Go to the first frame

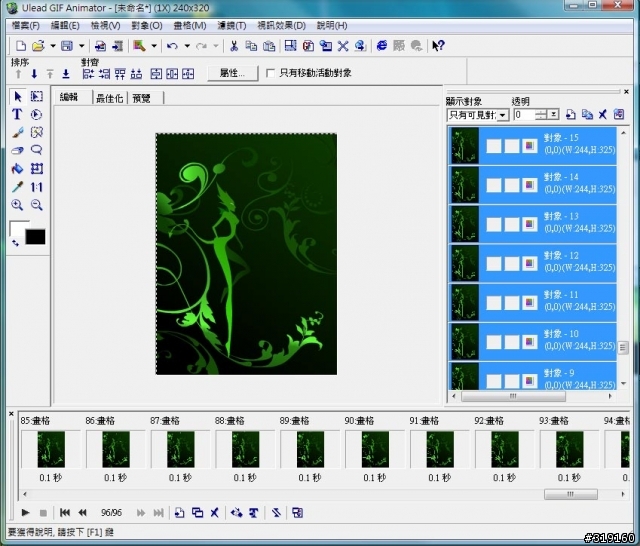click(64, 513)
